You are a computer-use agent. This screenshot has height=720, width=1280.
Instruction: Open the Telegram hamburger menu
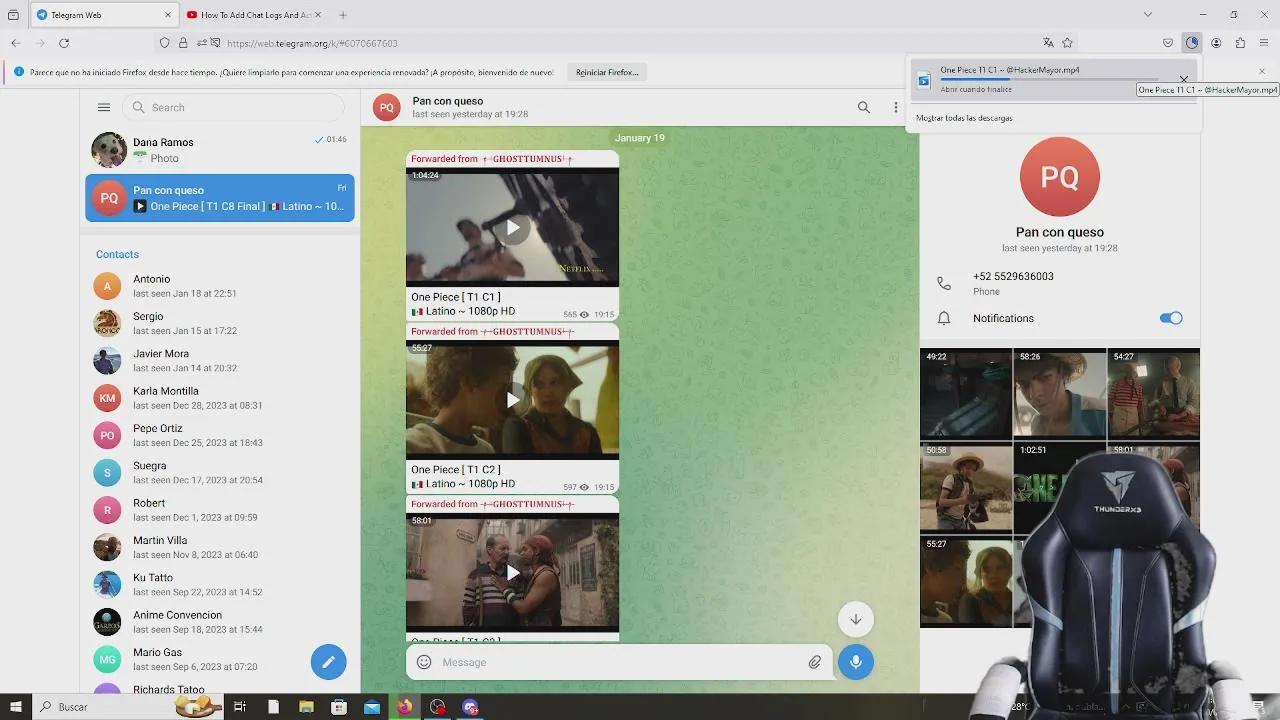104,107
